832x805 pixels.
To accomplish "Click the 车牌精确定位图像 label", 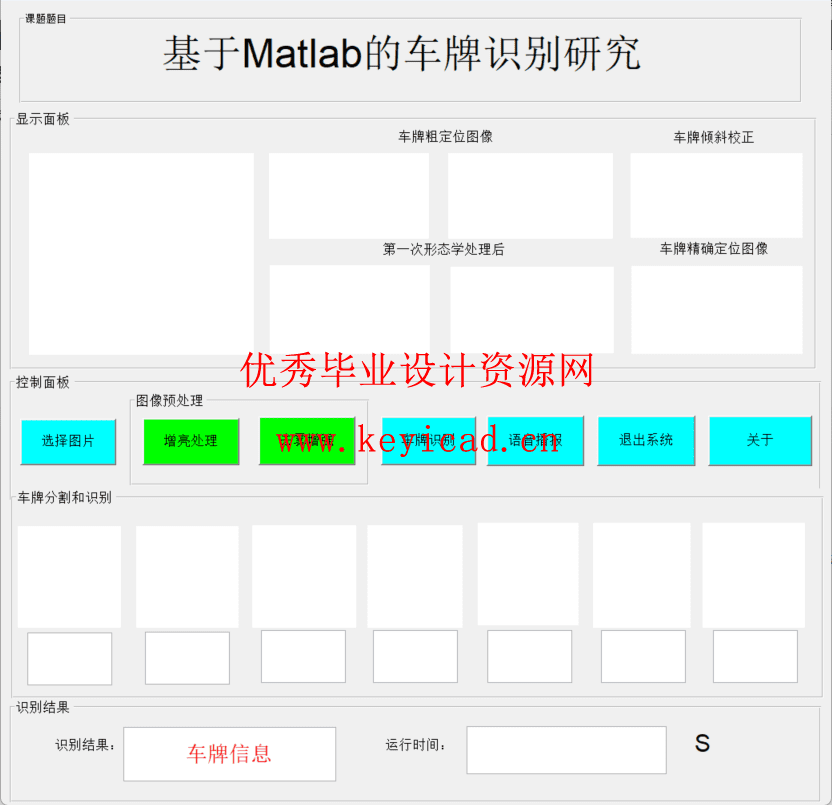I will [x=714, y=248].
